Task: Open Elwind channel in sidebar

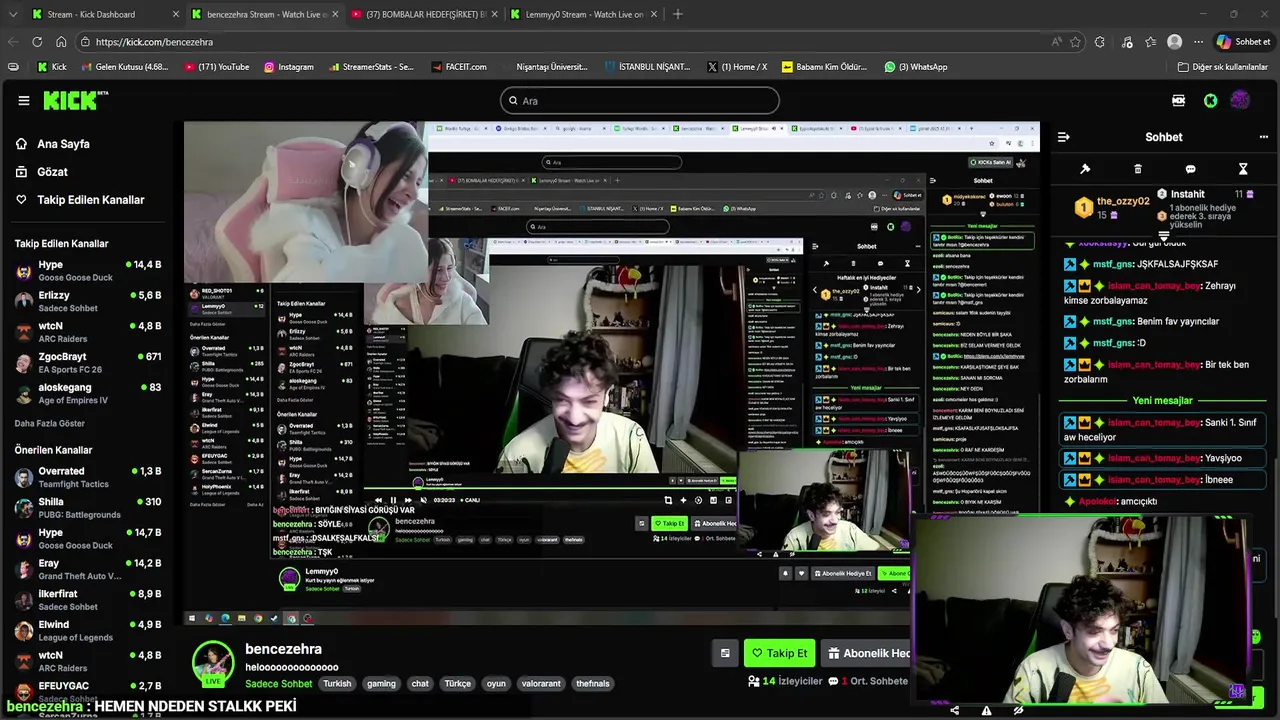Action: pos(88,631)
